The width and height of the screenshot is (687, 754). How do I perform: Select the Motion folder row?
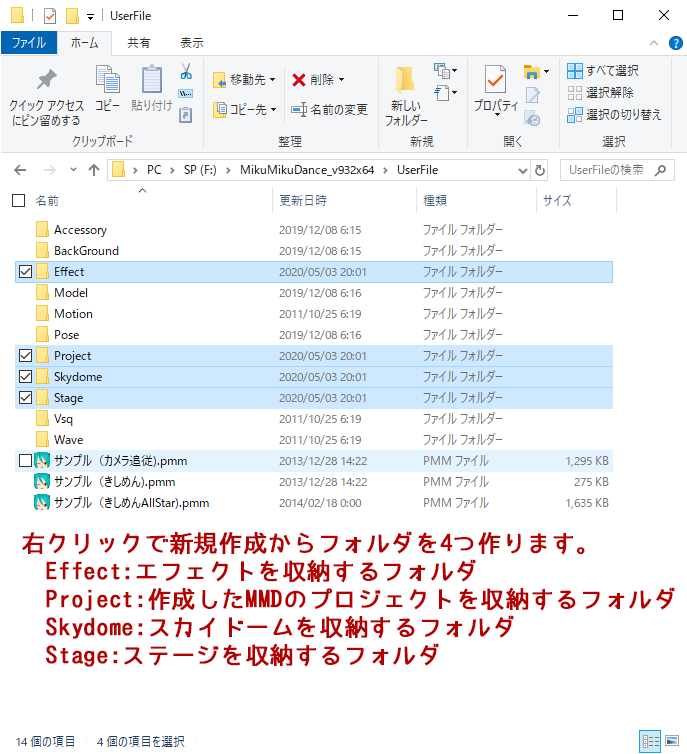pyautogui.click(x=314, y=314)
